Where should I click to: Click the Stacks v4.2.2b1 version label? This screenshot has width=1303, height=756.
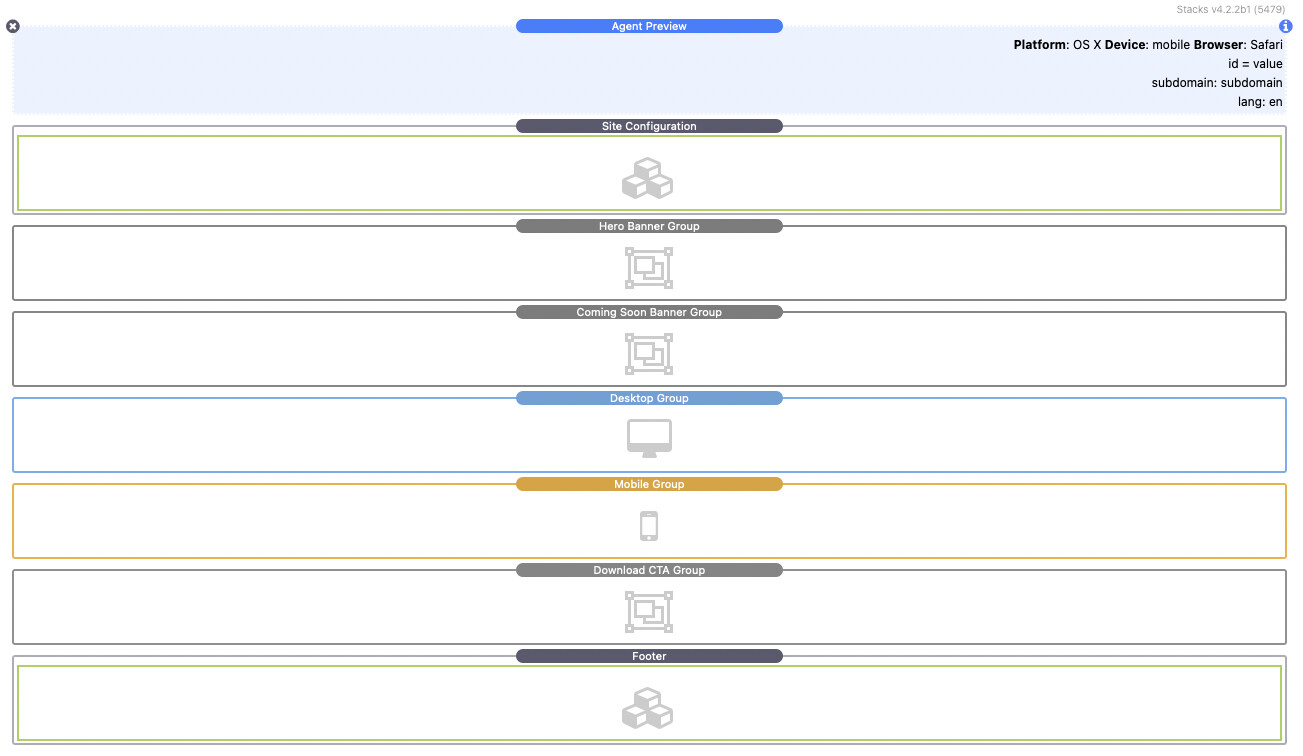(1230, 9)
